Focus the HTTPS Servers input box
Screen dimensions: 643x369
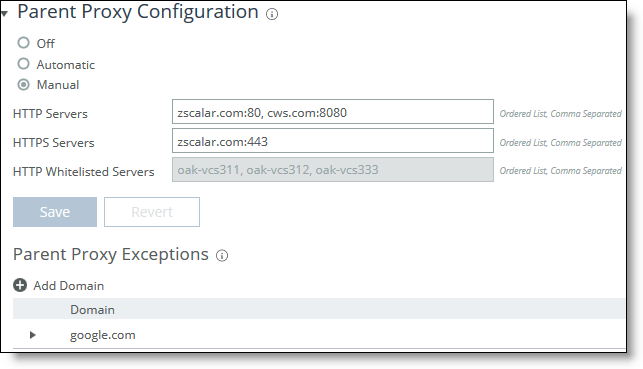[x=333, y=141]
